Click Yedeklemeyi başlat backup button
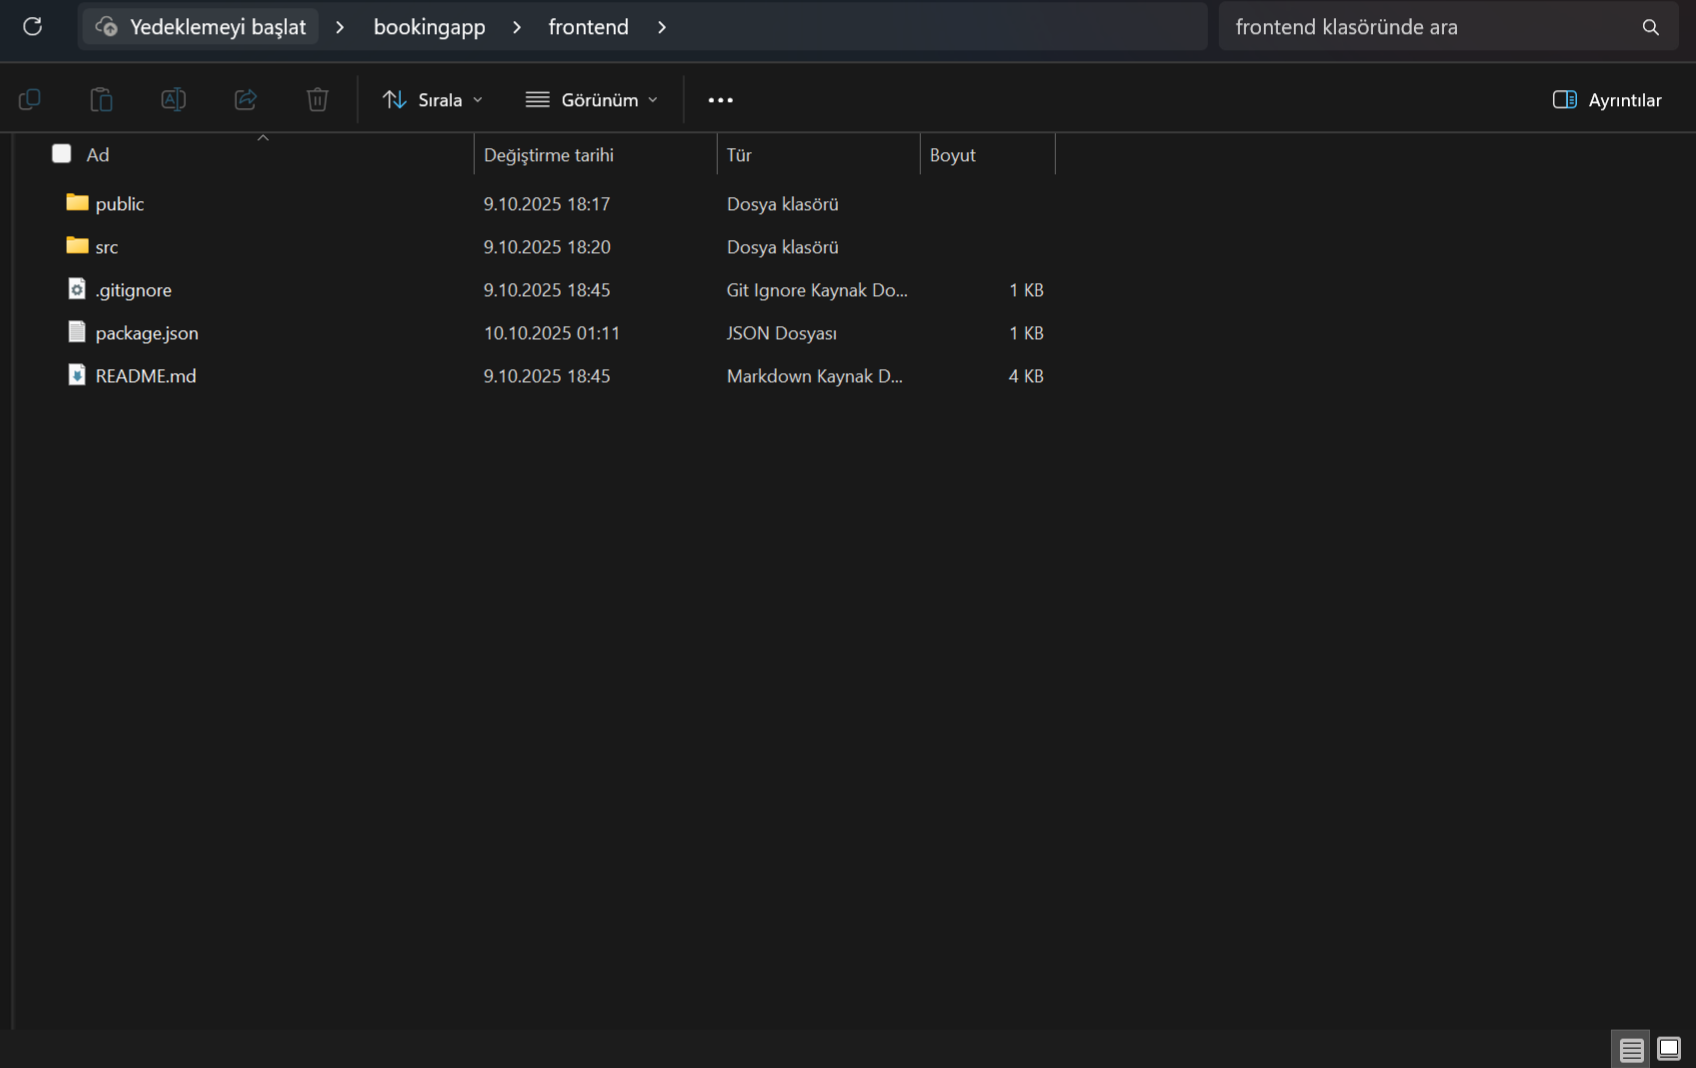Screen dimensions: 1696x1068 pyautogui.click(x=201, y=27)
